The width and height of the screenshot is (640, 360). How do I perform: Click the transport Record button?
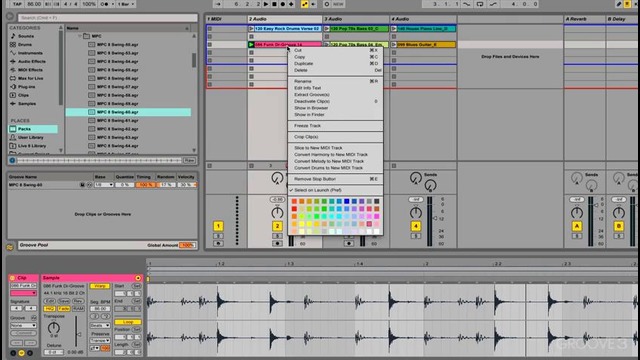pos(282,4)
